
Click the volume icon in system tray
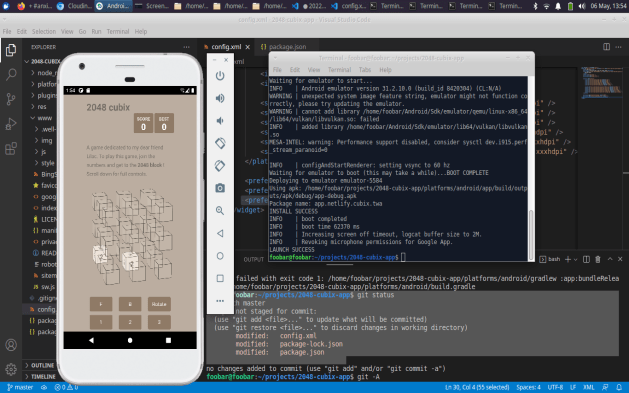[x=582, y=6]
